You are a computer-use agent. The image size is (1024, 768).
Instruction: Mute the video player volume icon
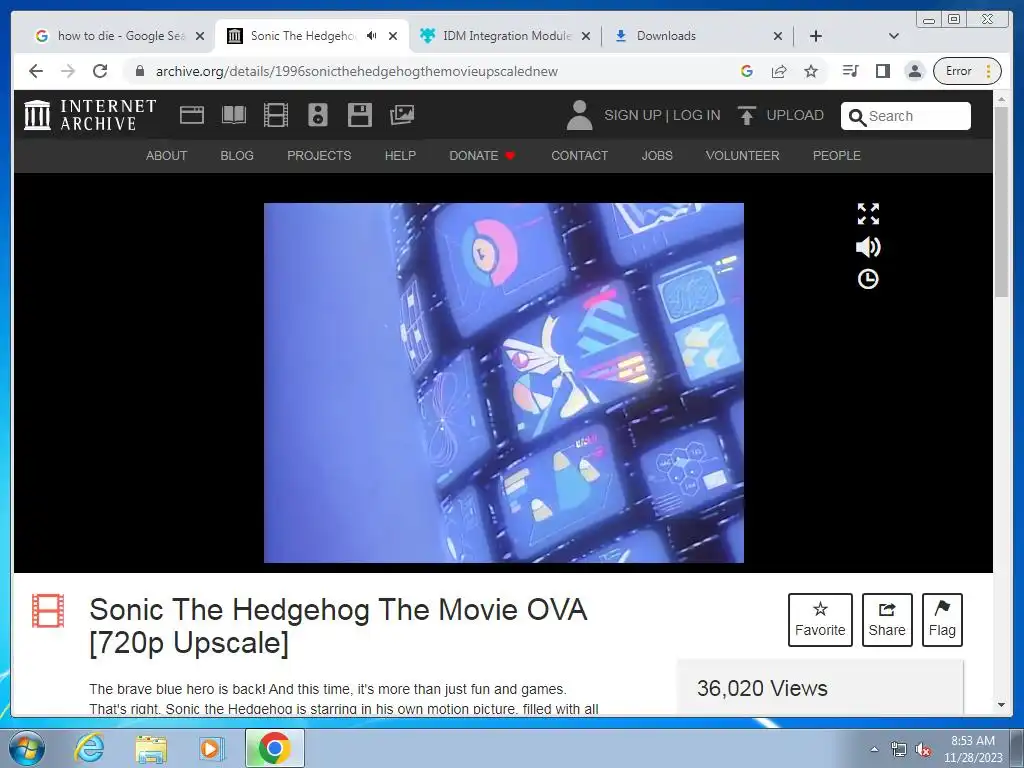[x=868, y=247]
